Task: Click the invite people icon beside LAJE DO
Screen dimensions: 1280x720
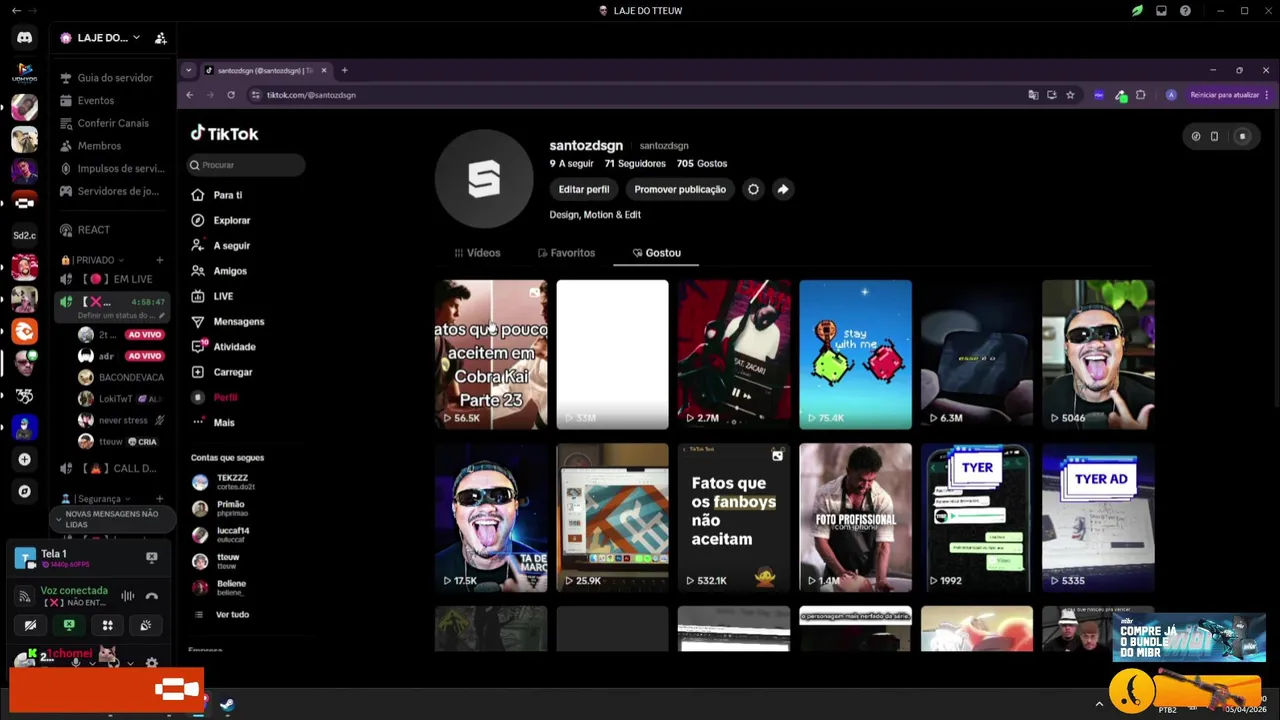Action: 160,38
